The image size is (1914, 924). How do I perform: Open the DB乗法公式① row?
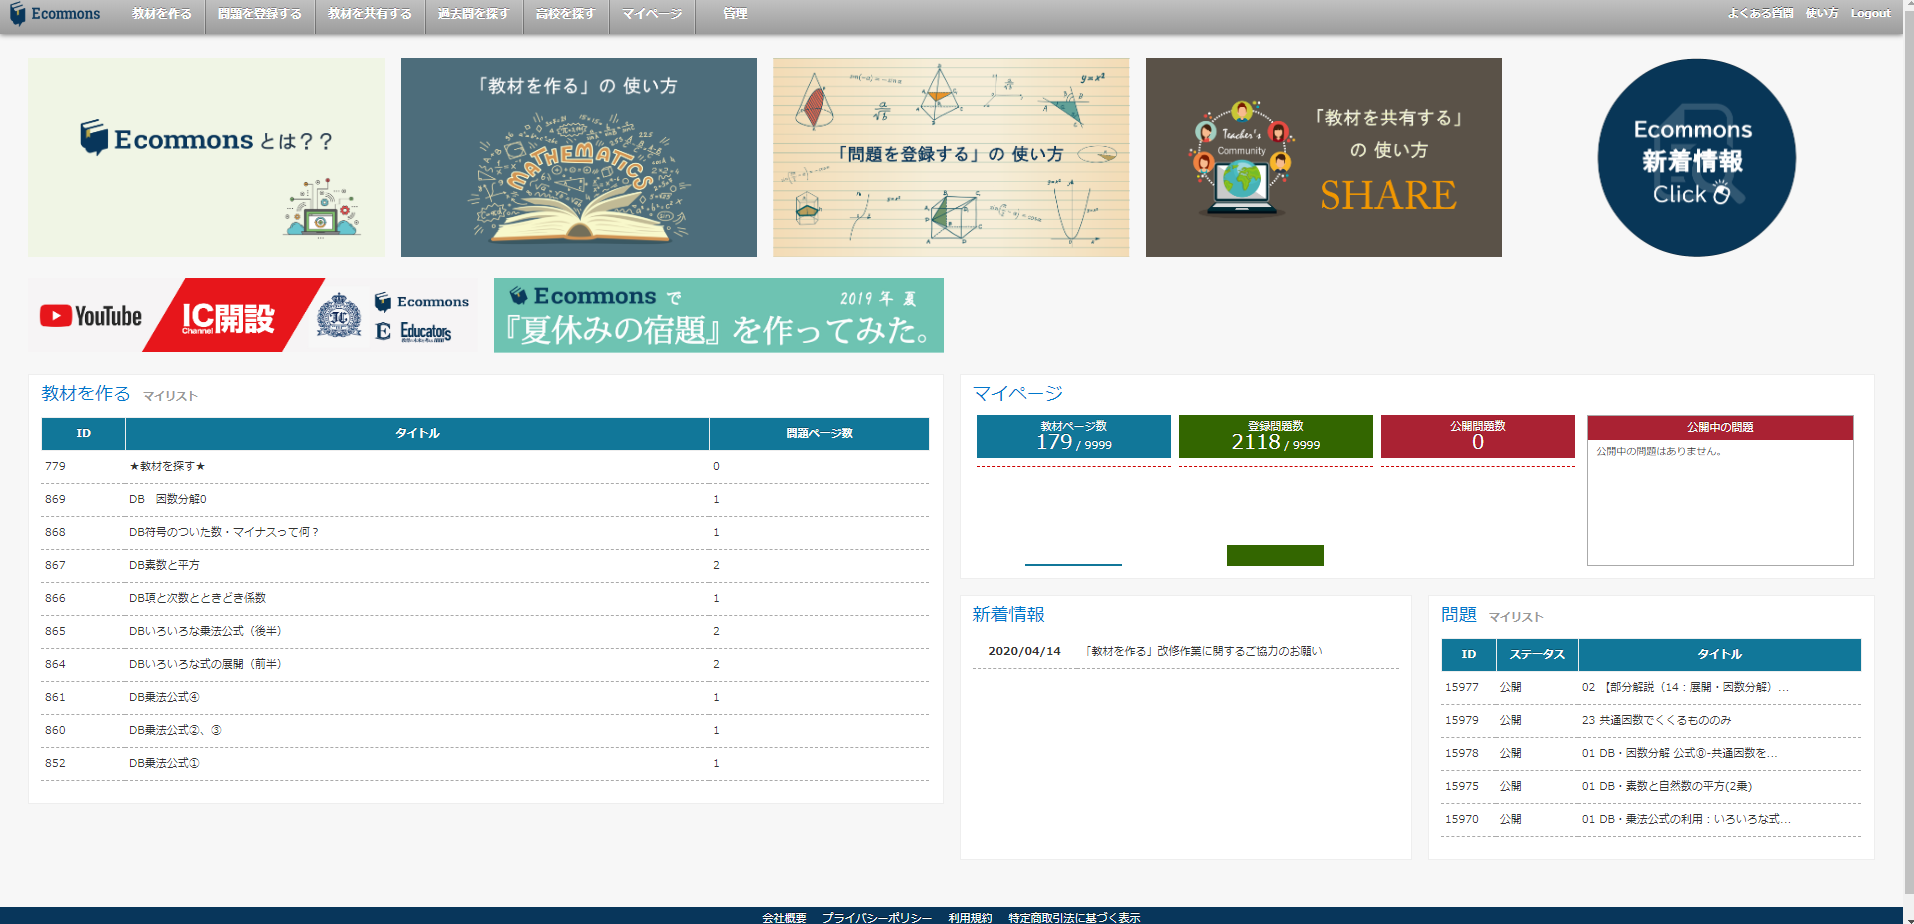point(485,764)
